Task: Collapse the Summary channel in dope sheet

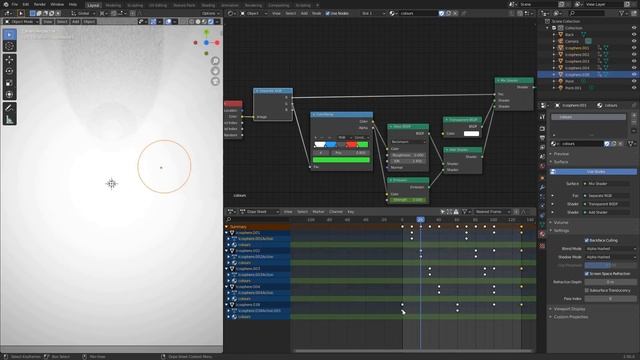Action: coord(227,227)
